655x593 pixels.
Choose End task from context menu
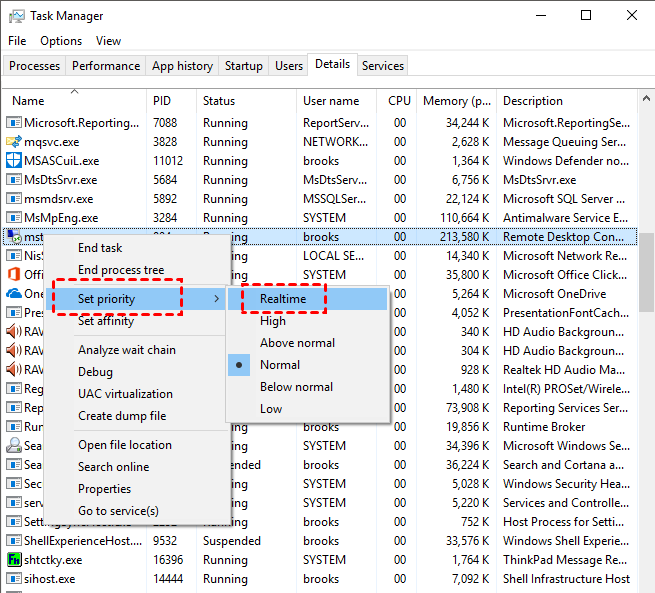100,248
